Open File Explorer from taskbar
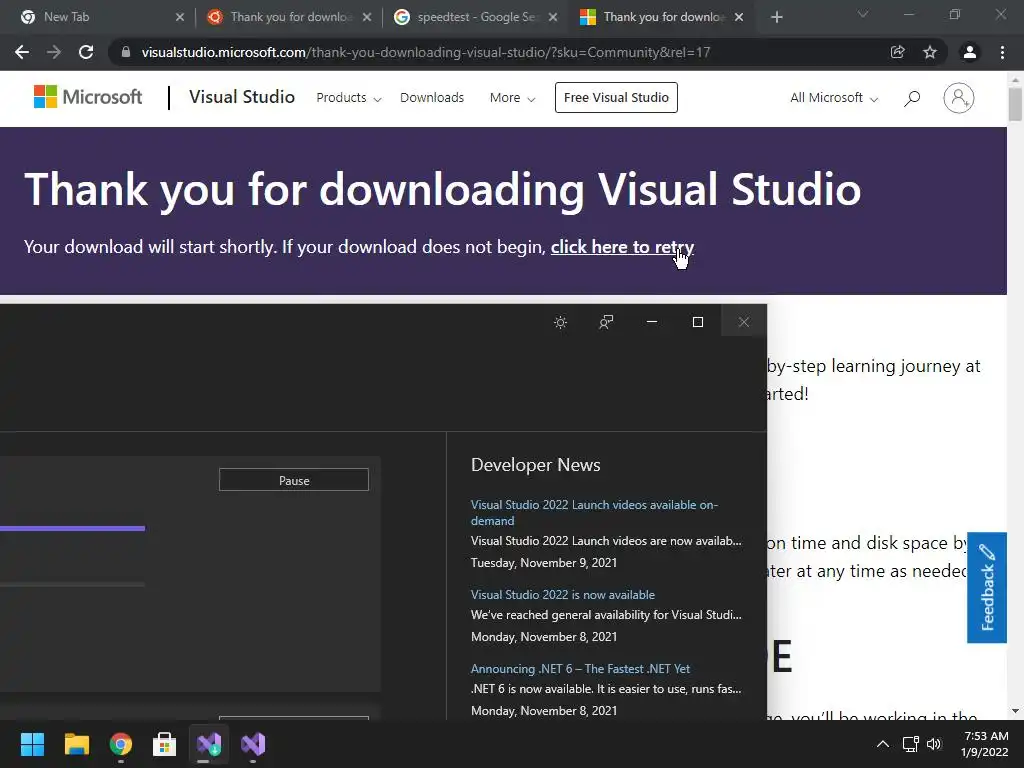Viewport: 1024px width, 768px height. point(76,744)
